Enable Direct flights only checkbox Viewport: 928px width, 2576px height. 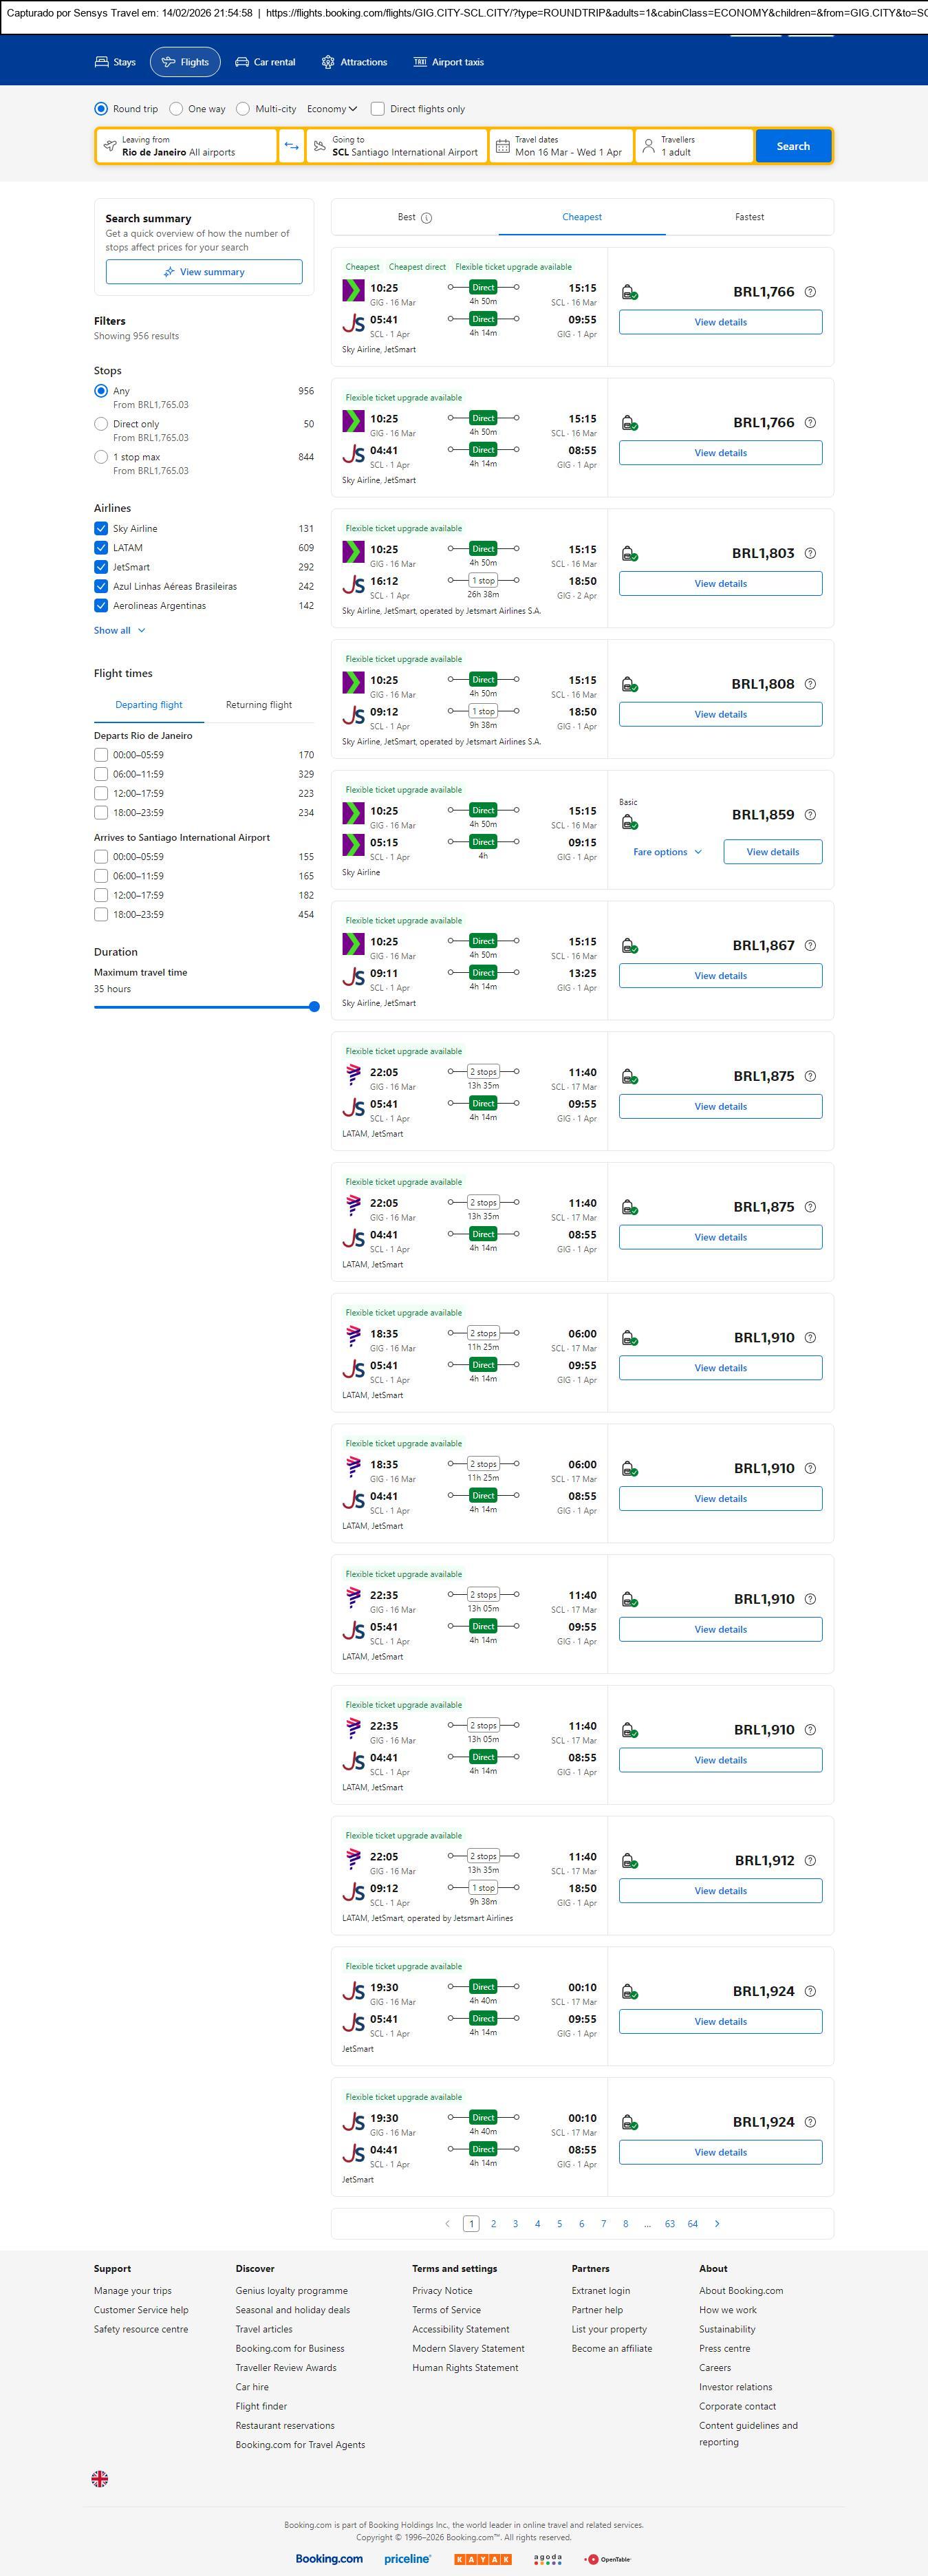pyautogui.click(x=378, y=109)
